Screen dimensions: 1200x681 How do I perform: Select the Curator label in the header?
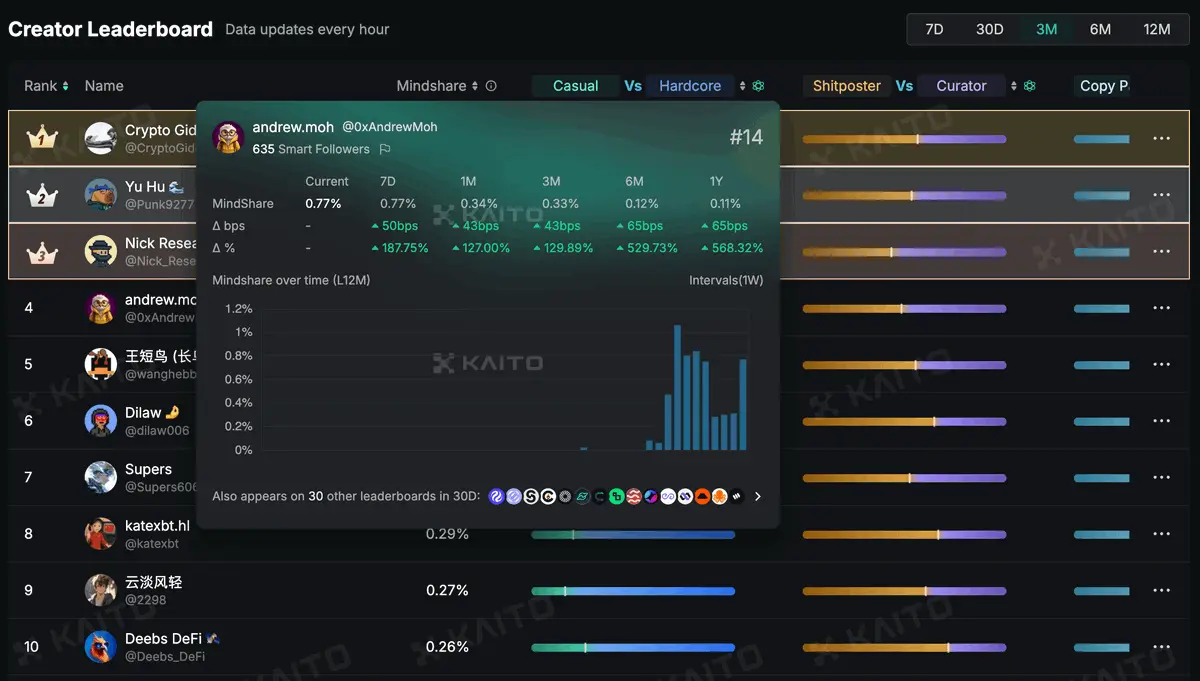click(x=962, y=86)
